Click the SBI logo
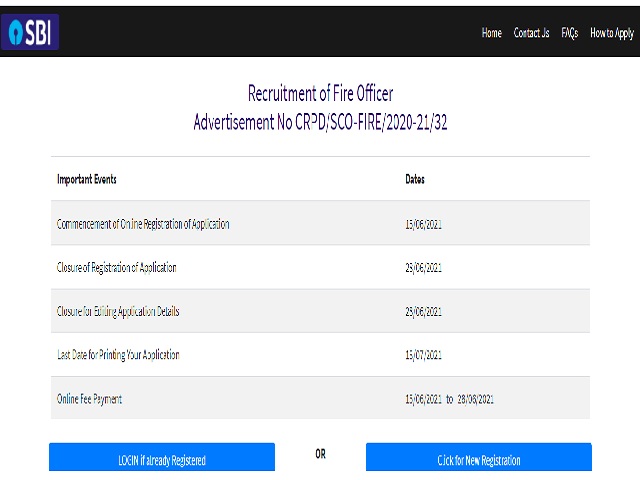 [30, 32]
